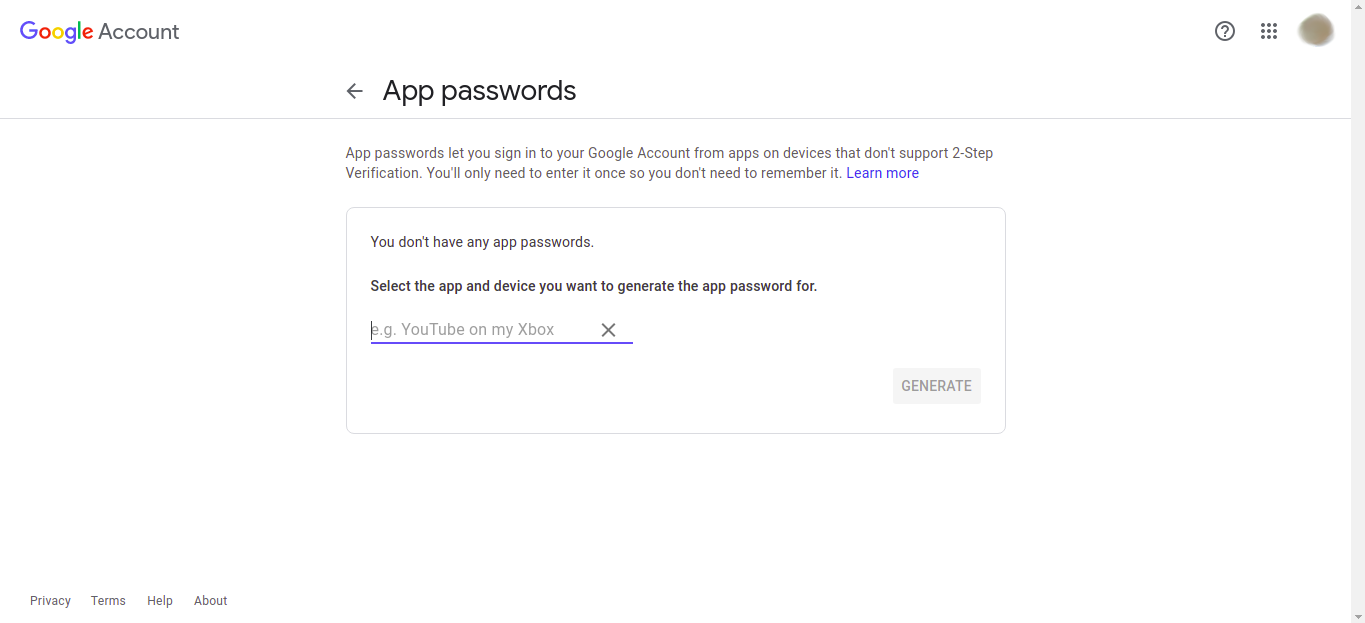
Task: Open the Help footer link
Action: point(159,600)
